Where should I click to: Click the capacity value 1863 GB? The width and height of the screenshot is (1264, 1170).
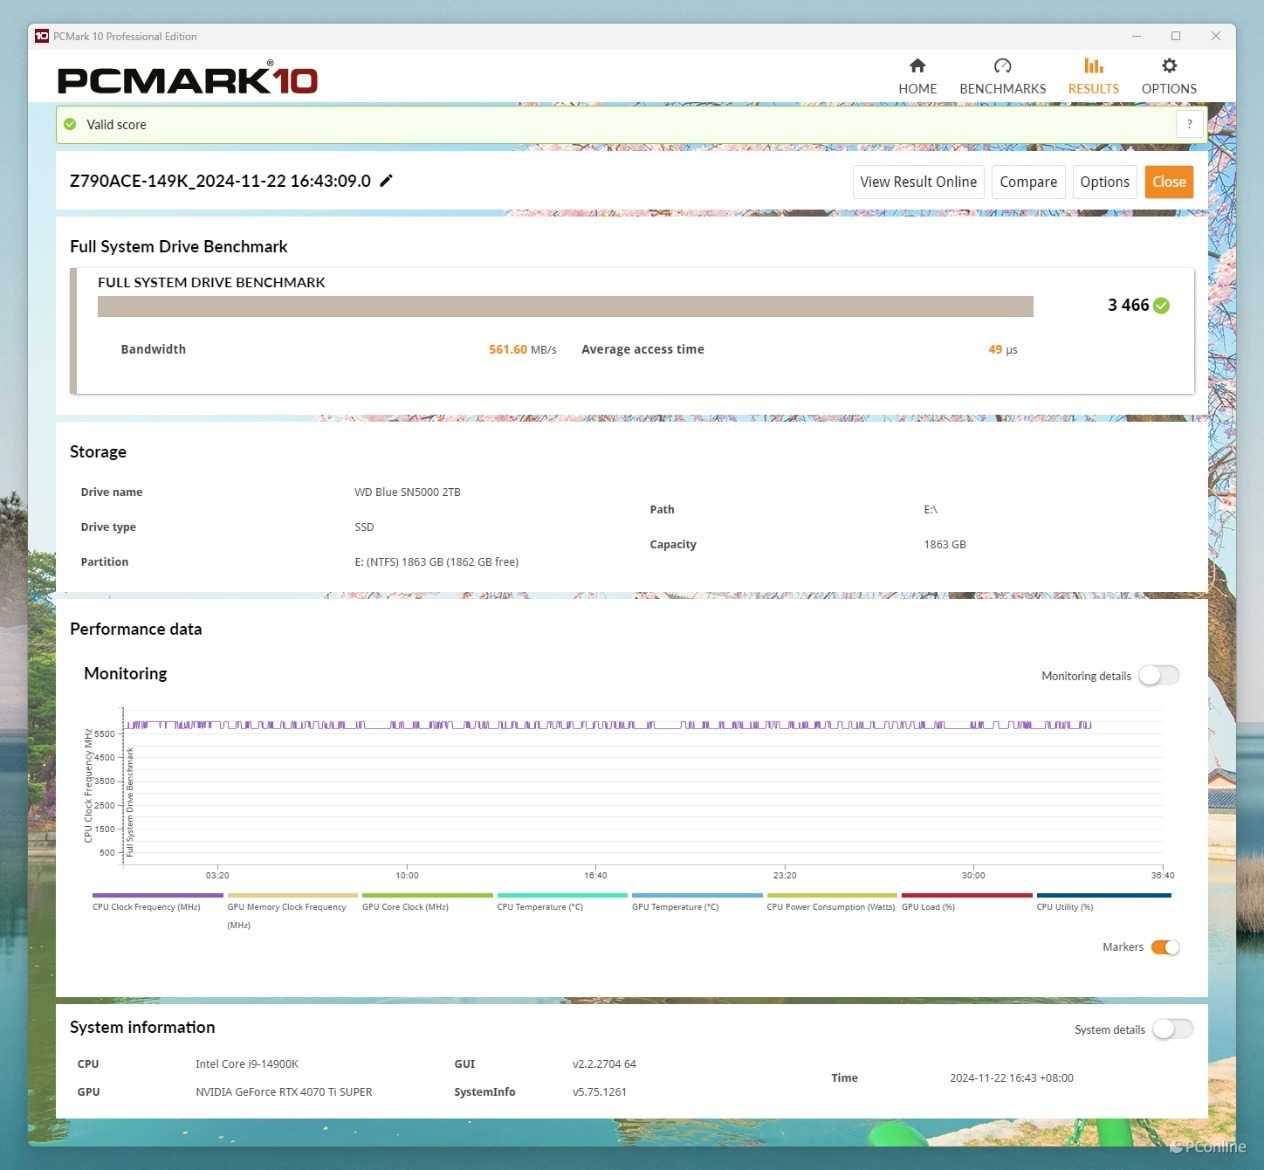944,545
